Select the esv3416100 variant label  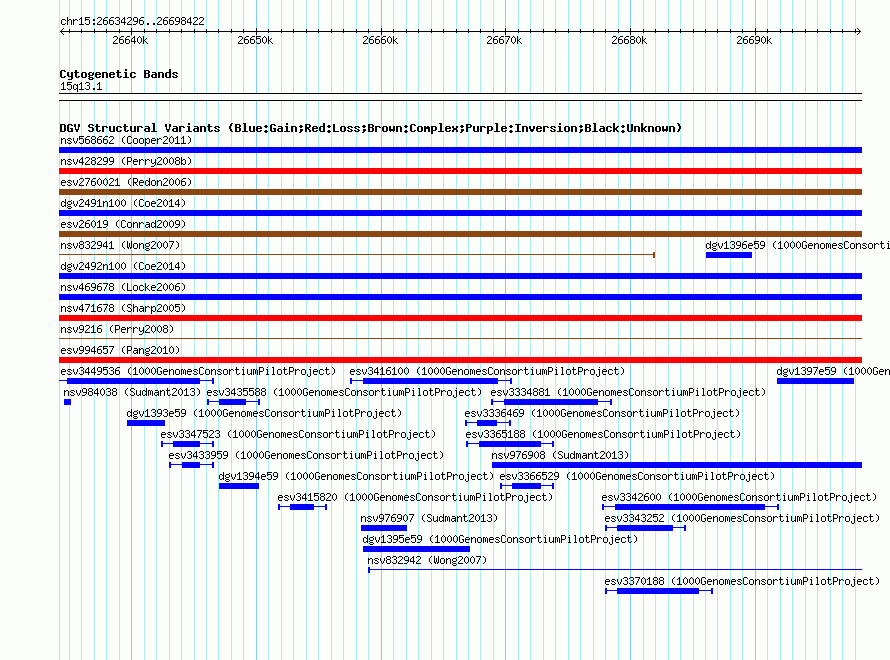click(x=487, y=371)
